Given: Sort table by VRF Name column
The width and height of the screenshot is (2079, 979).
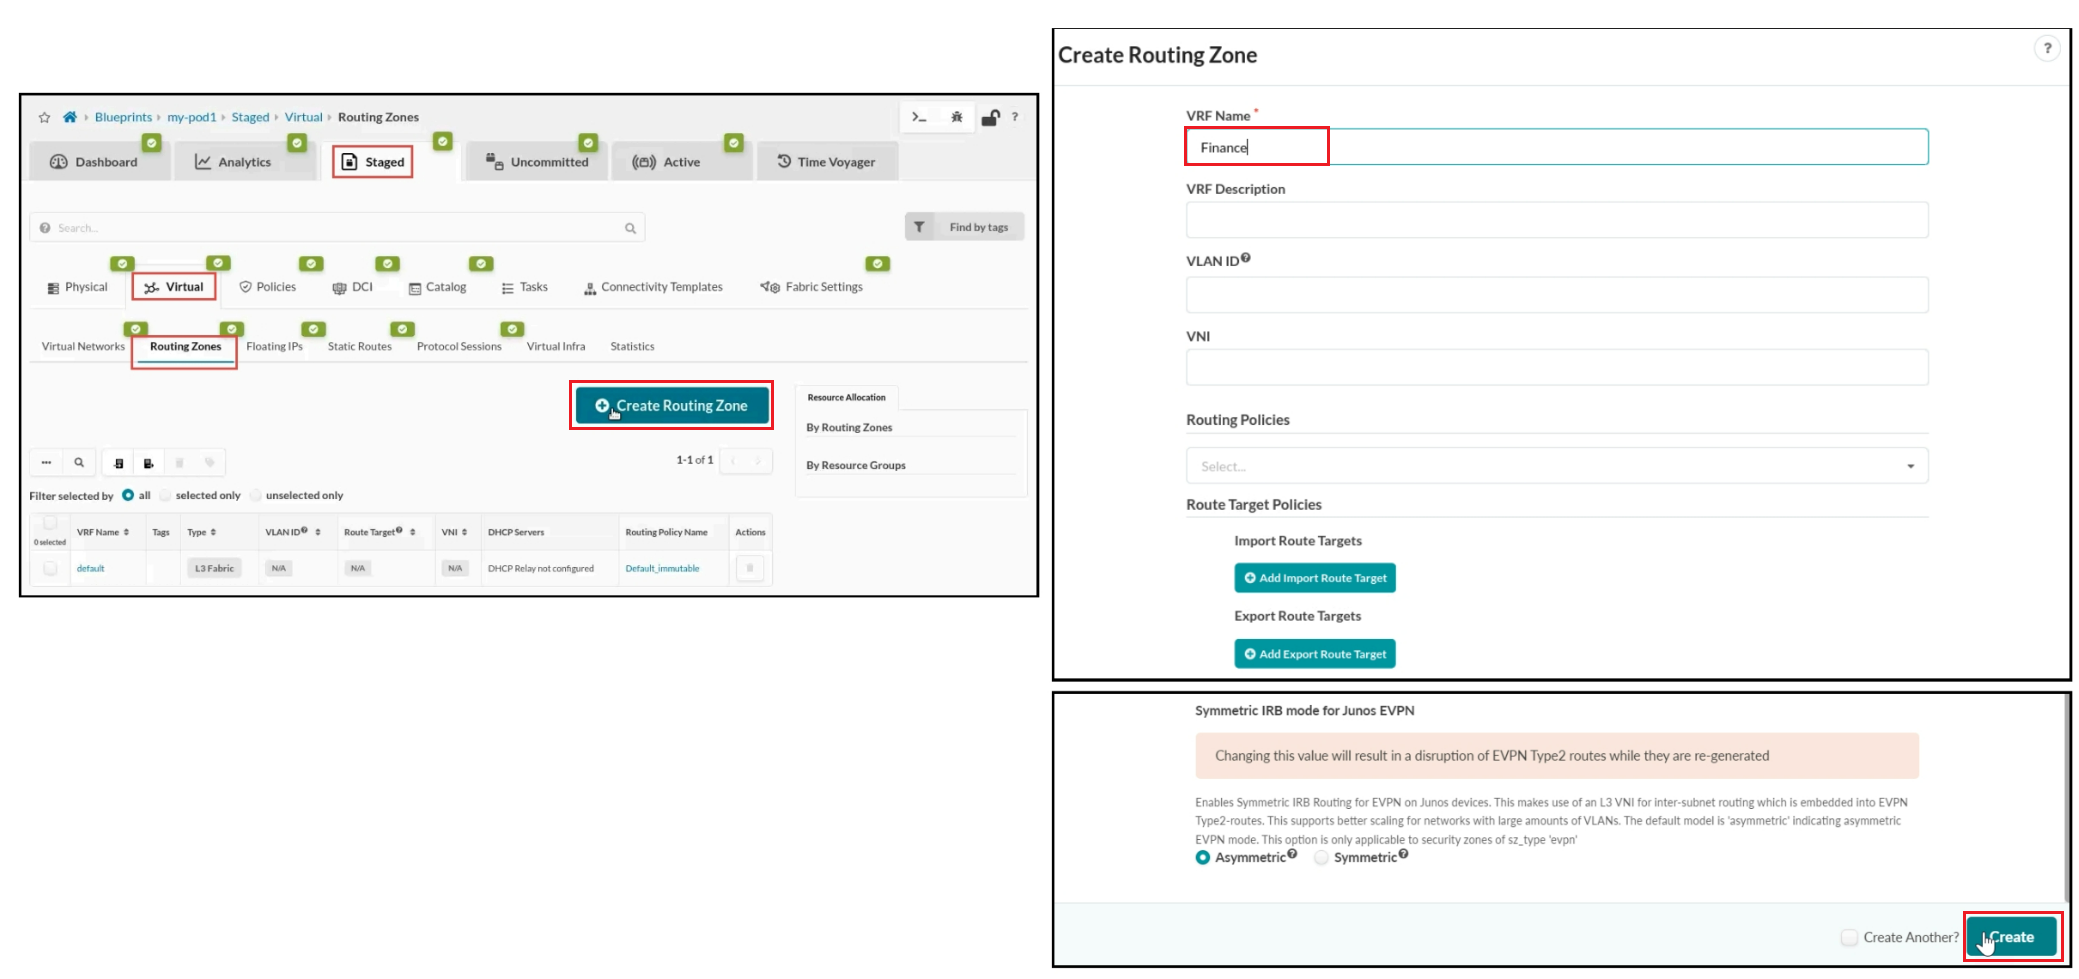Looking at the screenshot, I should coord(103,532).
